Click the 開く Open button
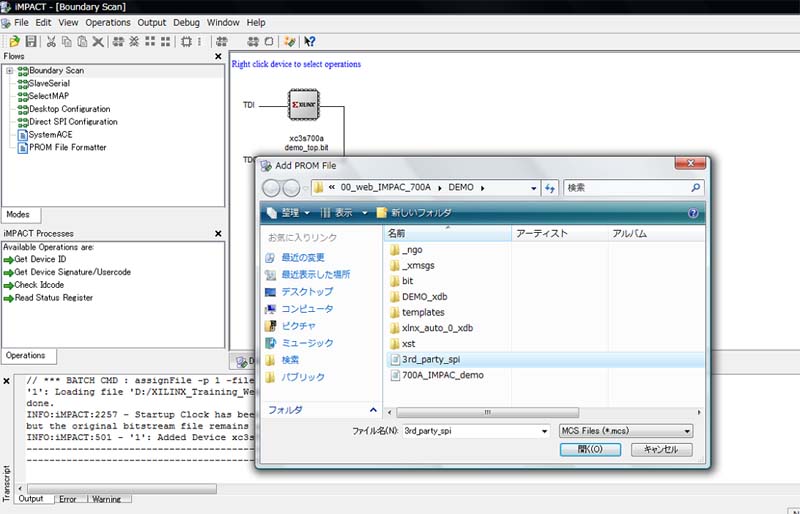800x514 pixels. click(590, 449)
